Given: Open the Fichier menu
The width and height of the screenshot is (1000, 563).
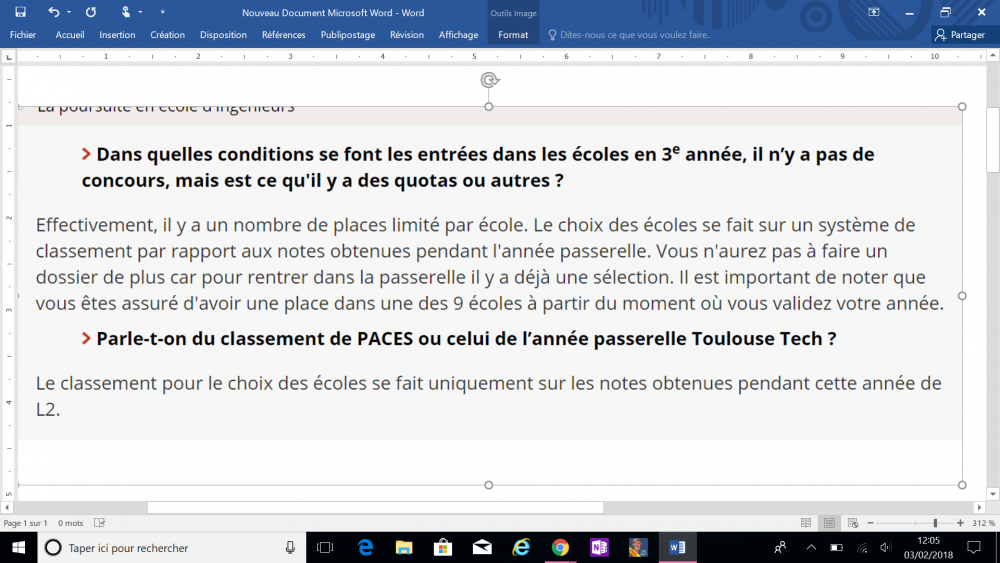Looking at the screenshot, I should pyautogui.click(x=23, y=35).
